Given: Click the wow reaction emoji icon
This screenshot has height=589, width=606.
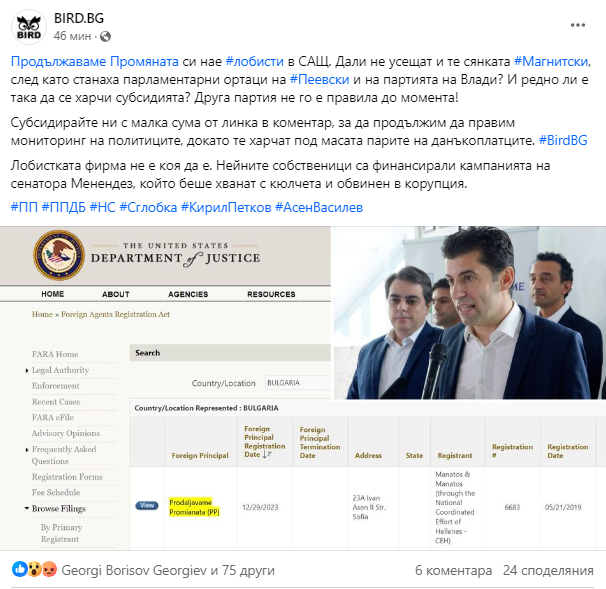Looking at the screenshot, I should tap(34, 569).
